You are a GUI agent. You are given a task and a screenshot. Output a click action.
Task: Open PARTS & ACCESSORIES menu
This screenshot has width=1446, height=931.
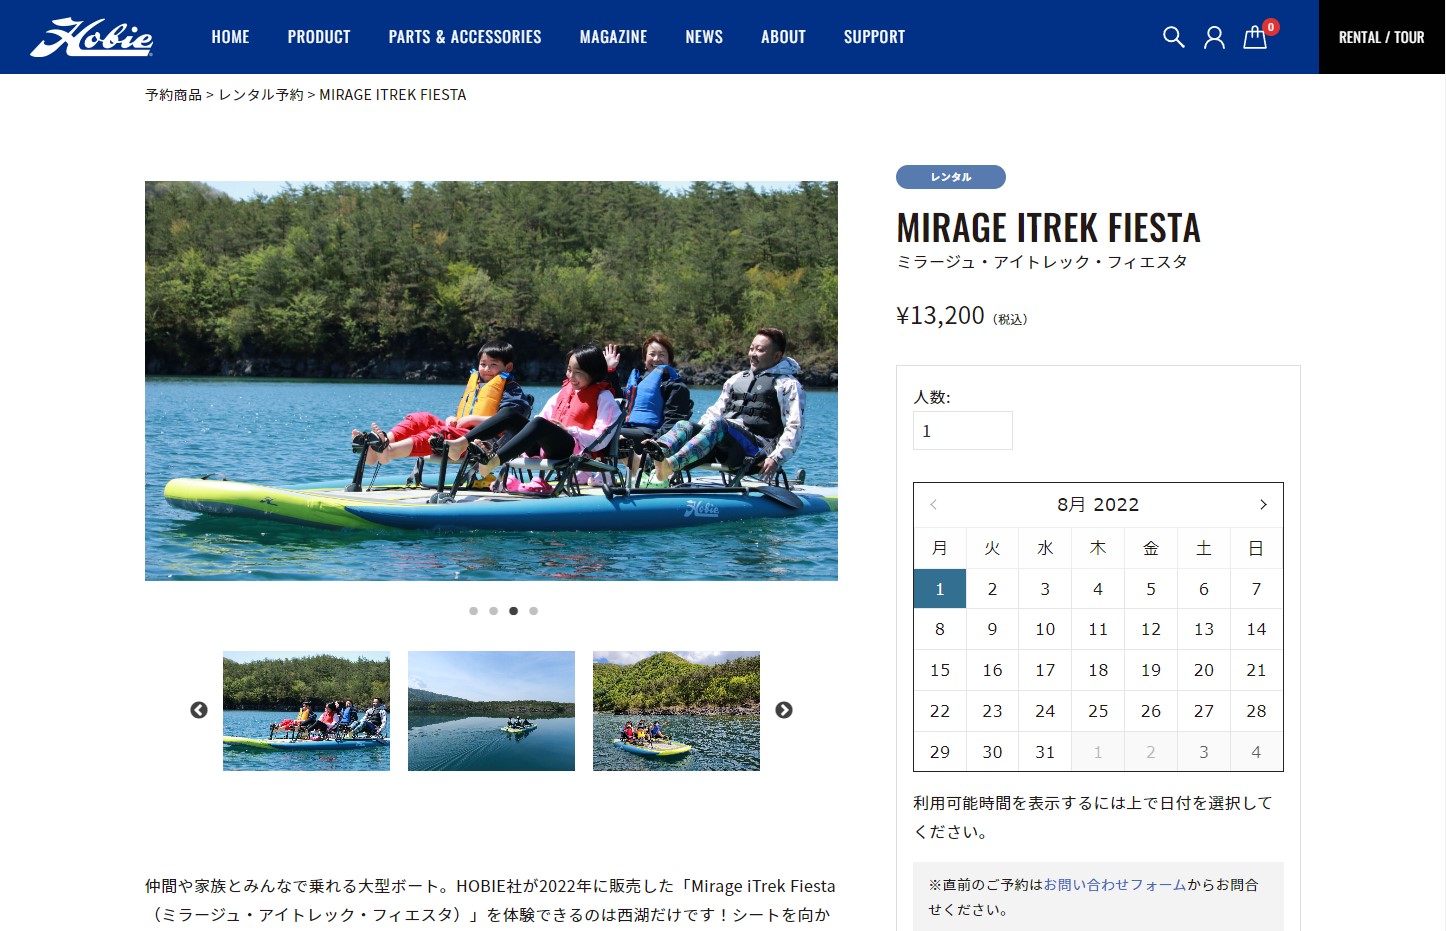[x=465, y=37]
